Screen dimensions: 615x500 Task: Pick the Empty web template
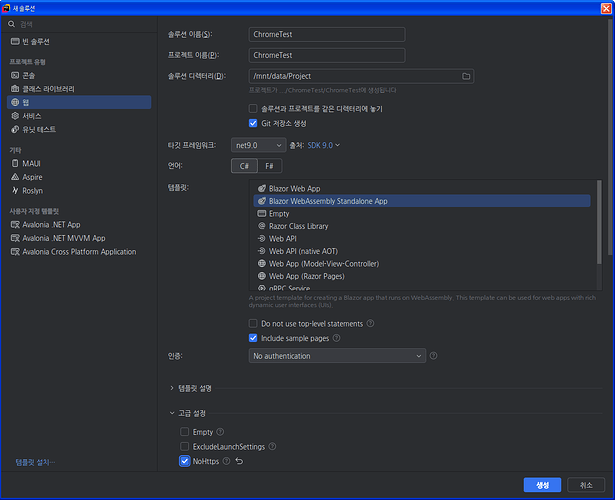[422, 214]
